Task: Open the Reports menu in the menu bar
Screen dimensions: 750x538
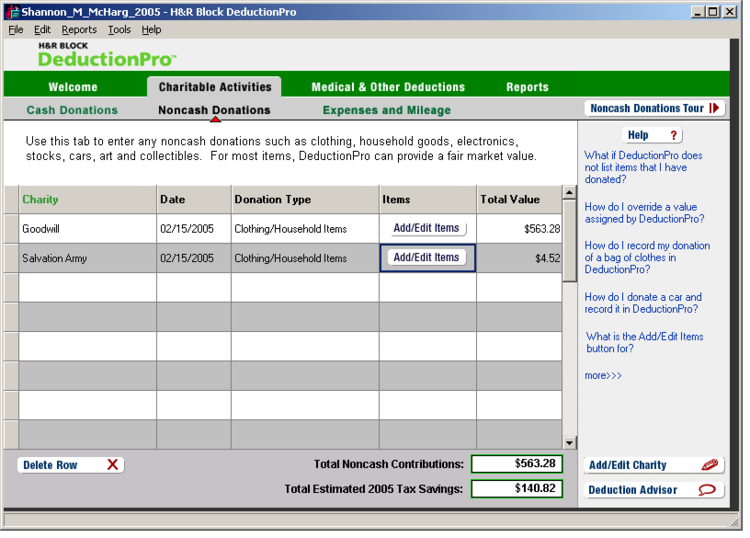Action: [x=79, y=30]
